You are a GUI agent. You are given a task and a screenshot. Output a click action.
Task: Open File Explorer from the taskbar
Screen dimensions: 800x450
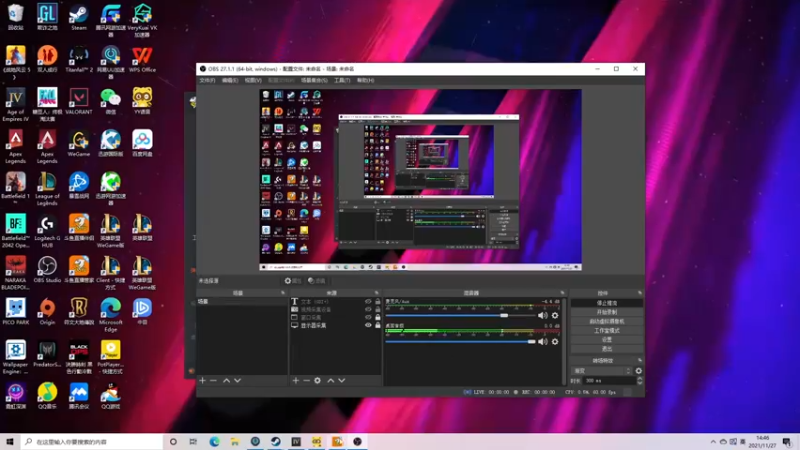(x=235, y=442)
